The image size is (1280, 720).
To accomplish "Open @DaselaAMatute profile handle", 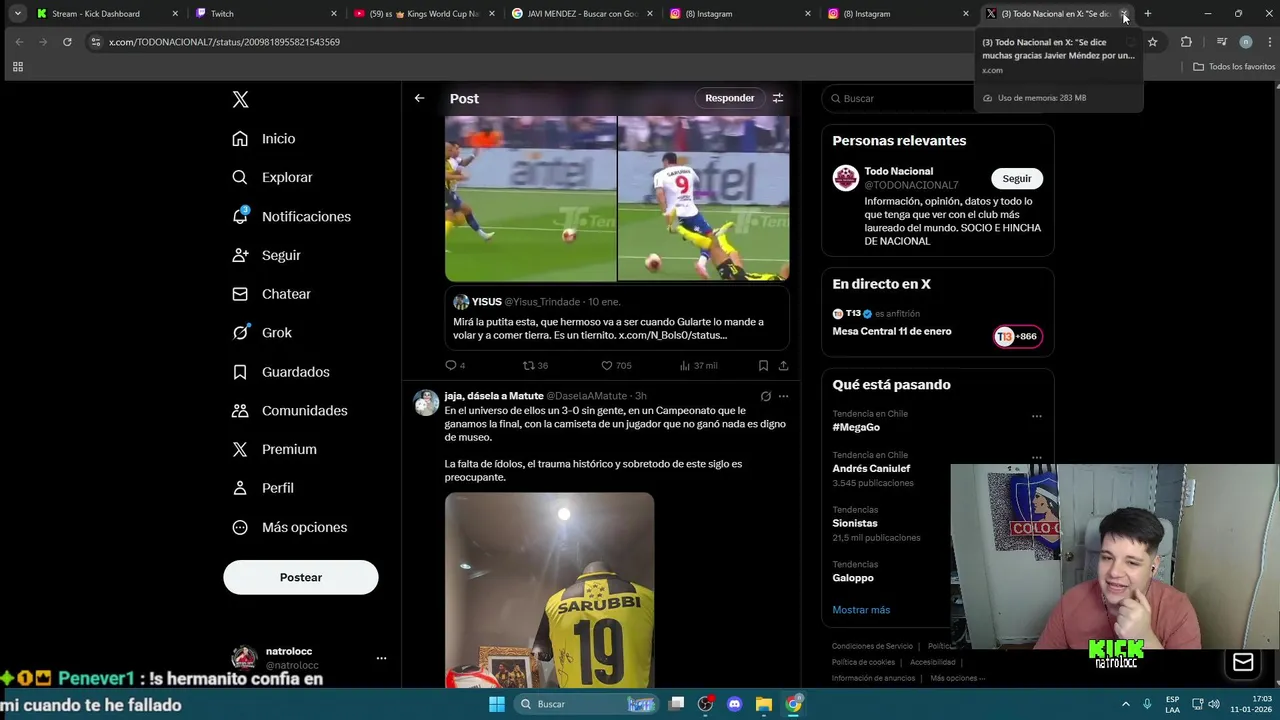I will click(x=587, y=396).
